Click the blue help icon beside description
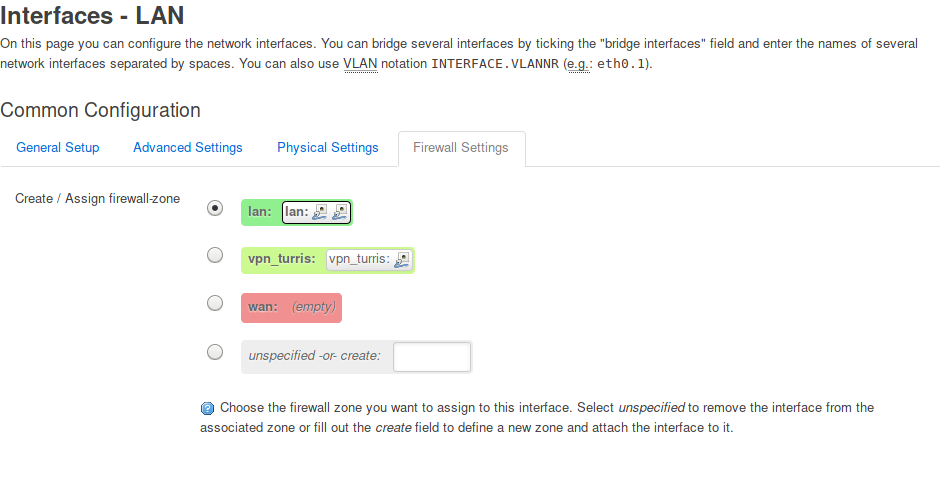Screen dimensions: 940x491 pyautogui.click(x=207, y=408)
